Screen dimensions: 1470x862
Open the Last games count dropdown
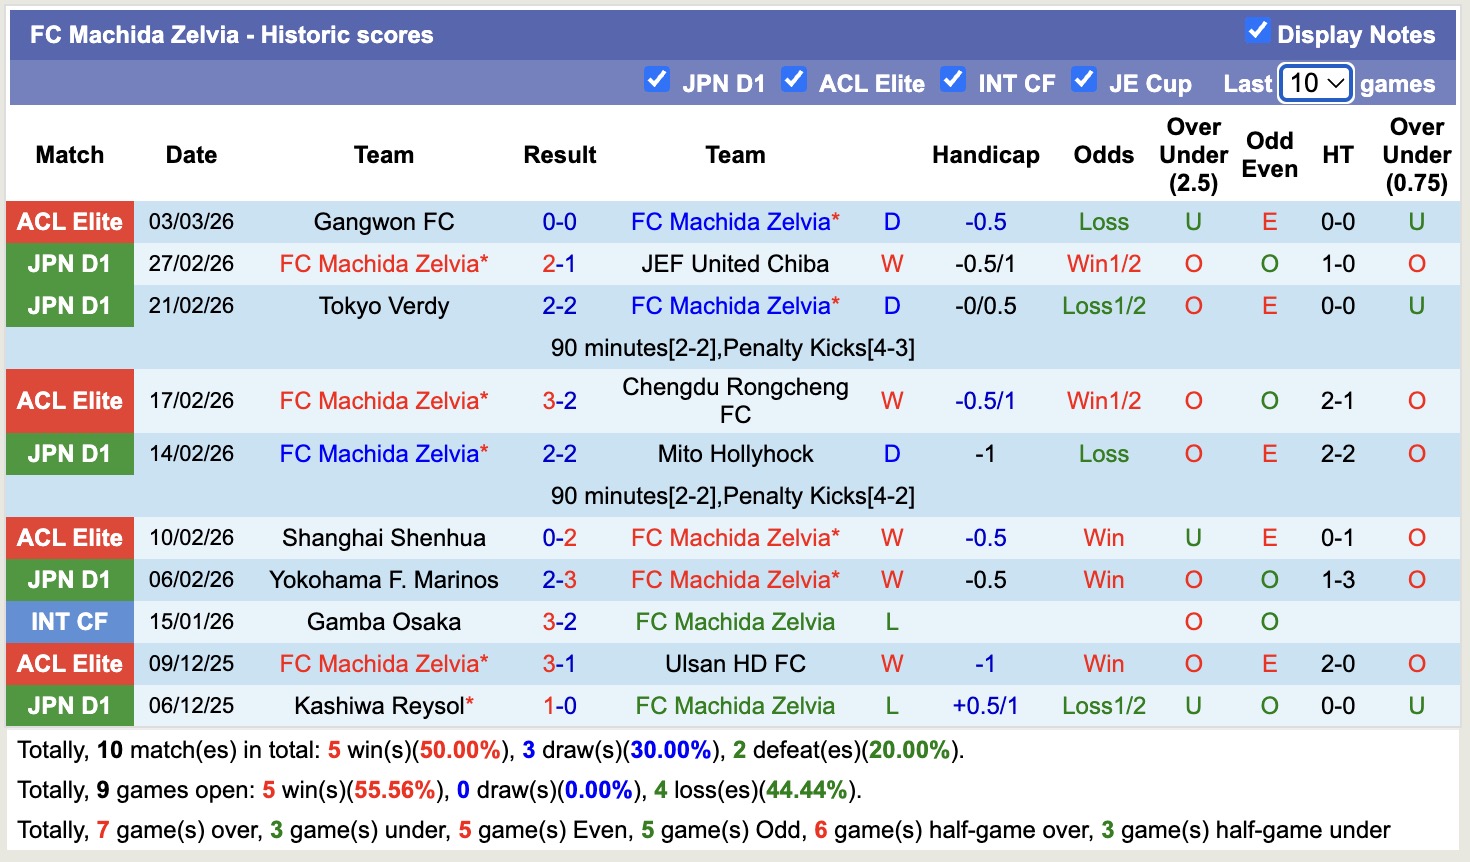click(1314, 83)
